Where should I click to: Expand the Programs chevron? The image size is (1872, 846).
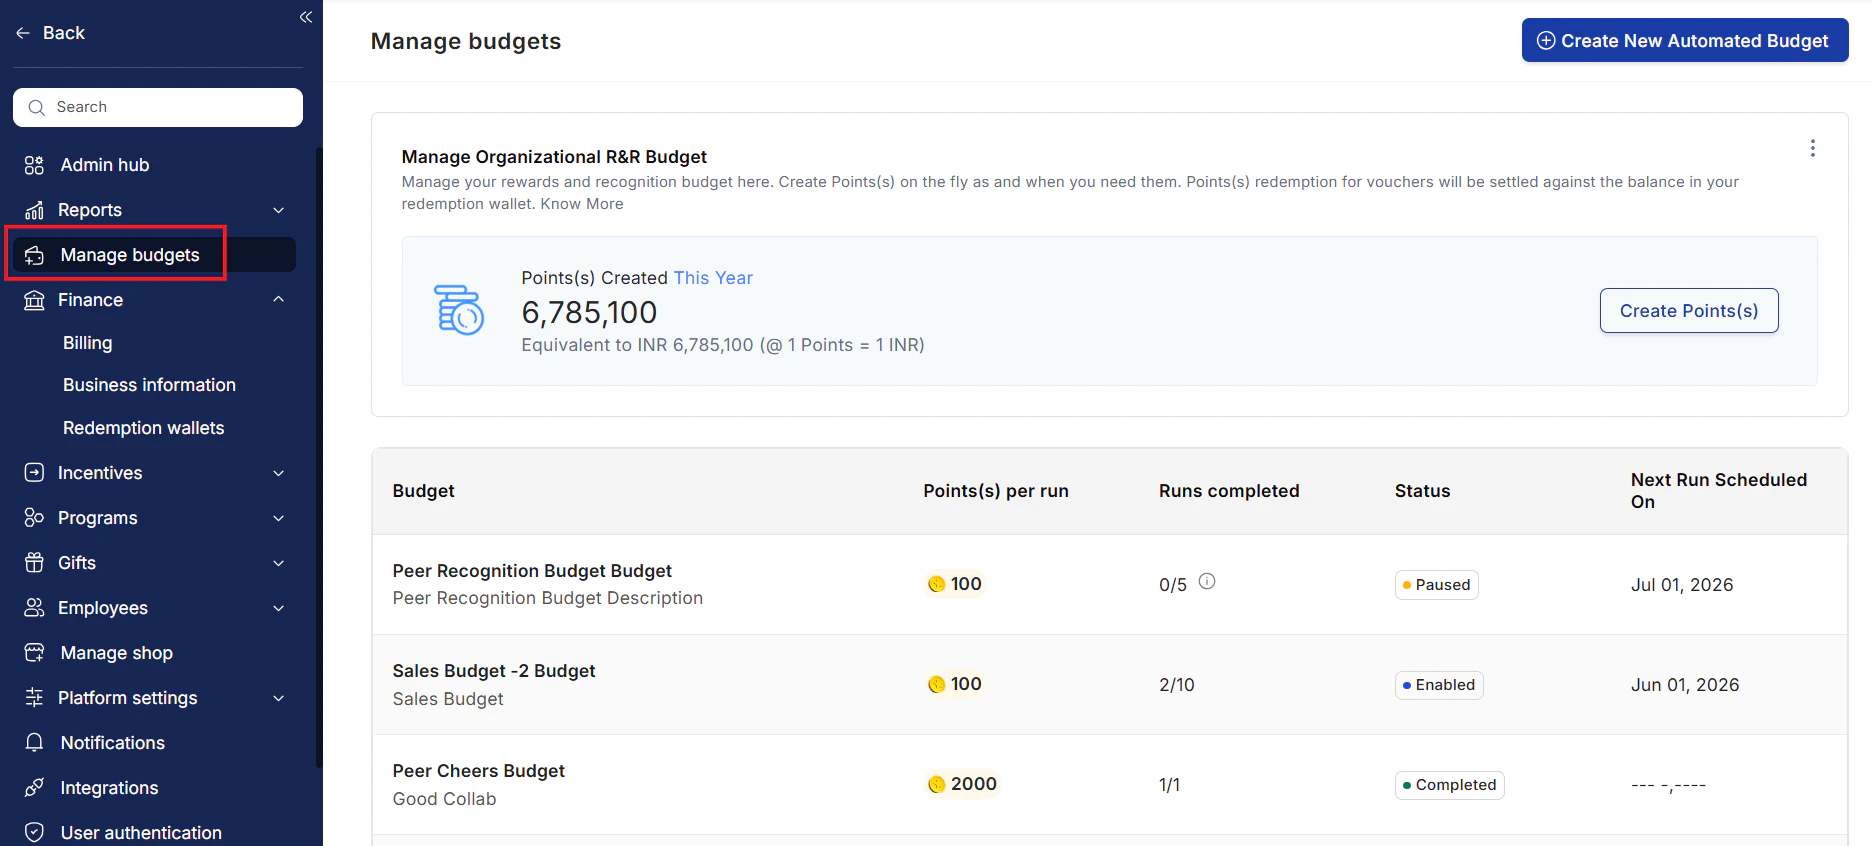(x=279, y=518)
